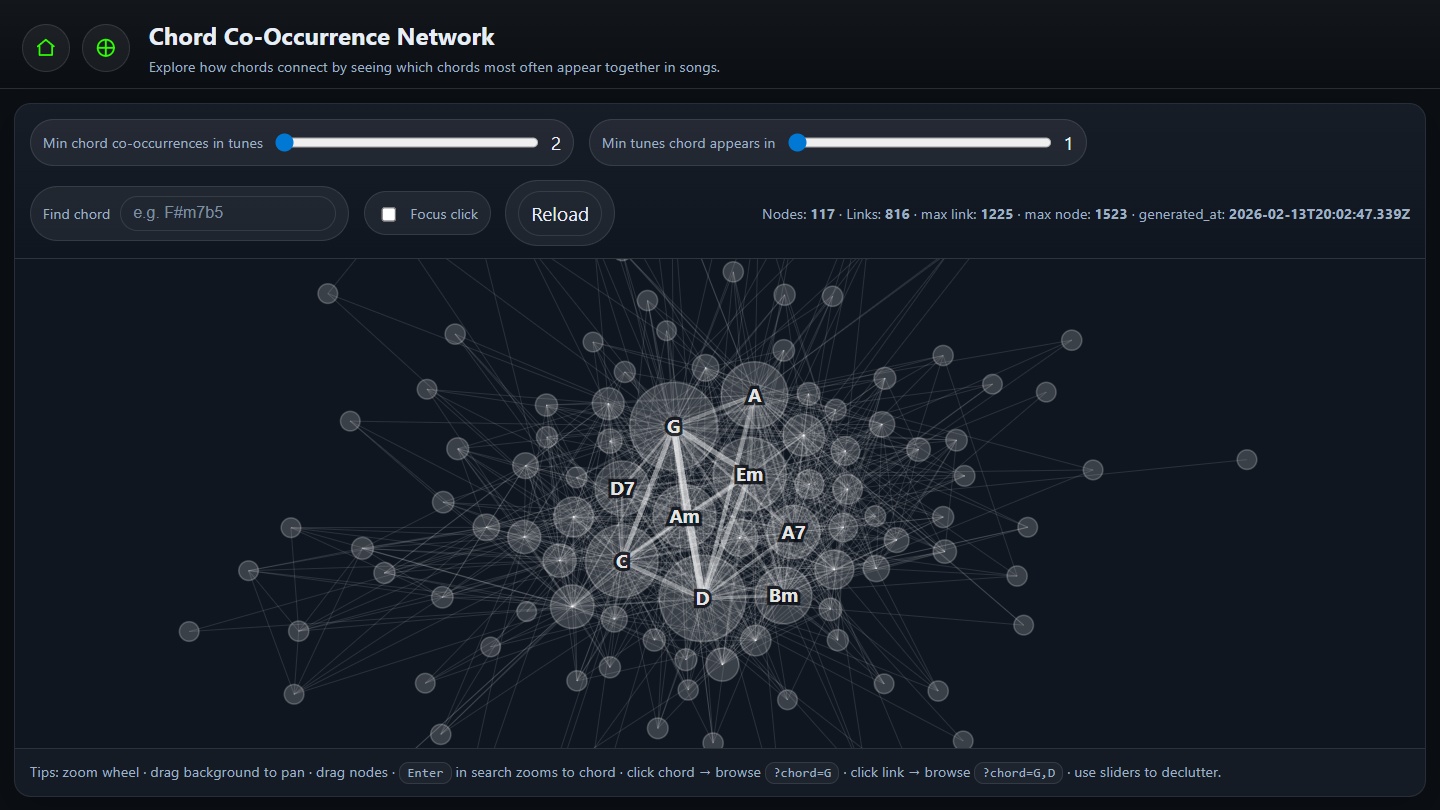Screen dimensions: 1440x810
Task: Click the link between C and D
Action: 662,580
